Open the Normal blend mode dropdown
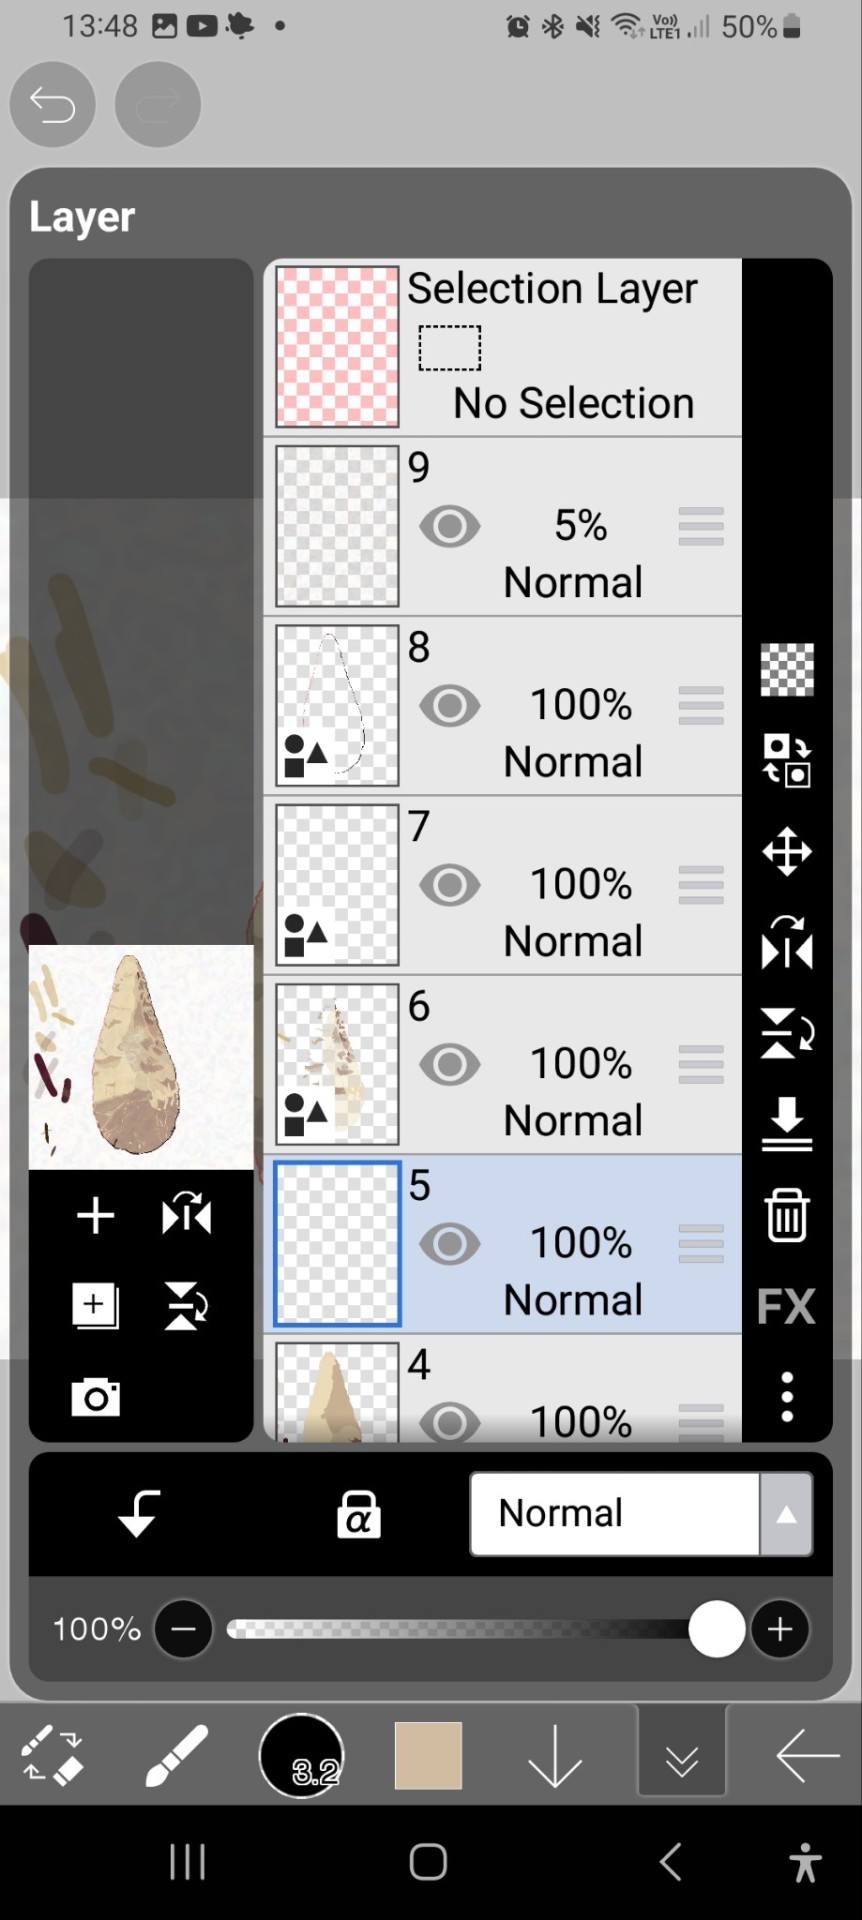Viewport: 862px width, 1920px height. coord(640,1514)
